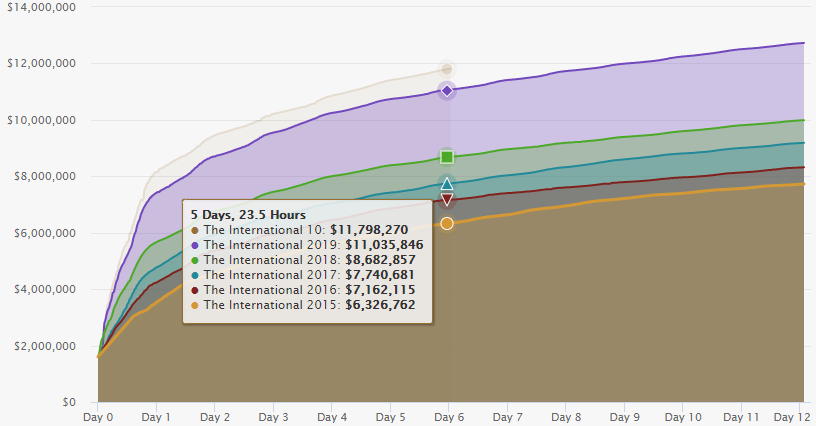The image size is (816, 426).
Task: Click the purple diamond marker for International 2019
Action: [x=447, y=91]
